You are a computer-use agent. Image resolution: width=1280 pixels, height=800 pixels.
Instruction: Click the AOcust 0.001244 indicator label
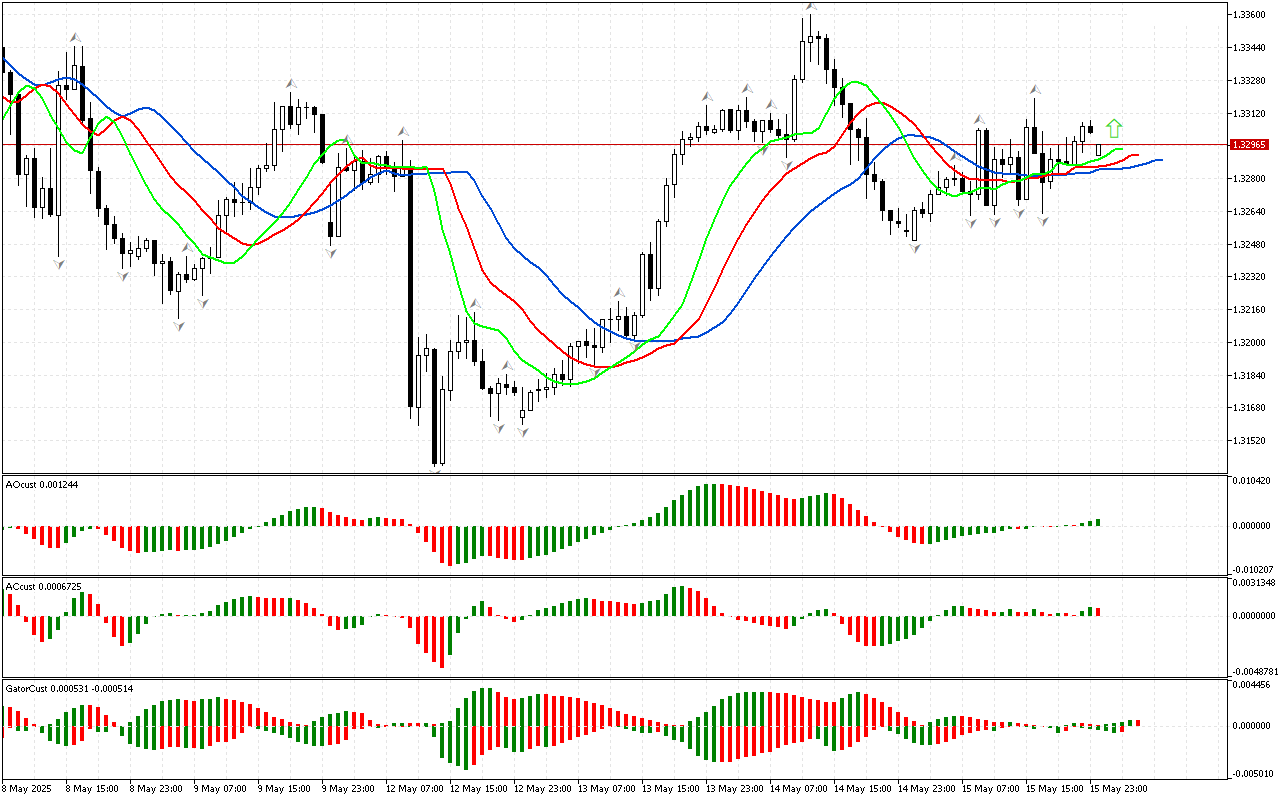[42, 484]
